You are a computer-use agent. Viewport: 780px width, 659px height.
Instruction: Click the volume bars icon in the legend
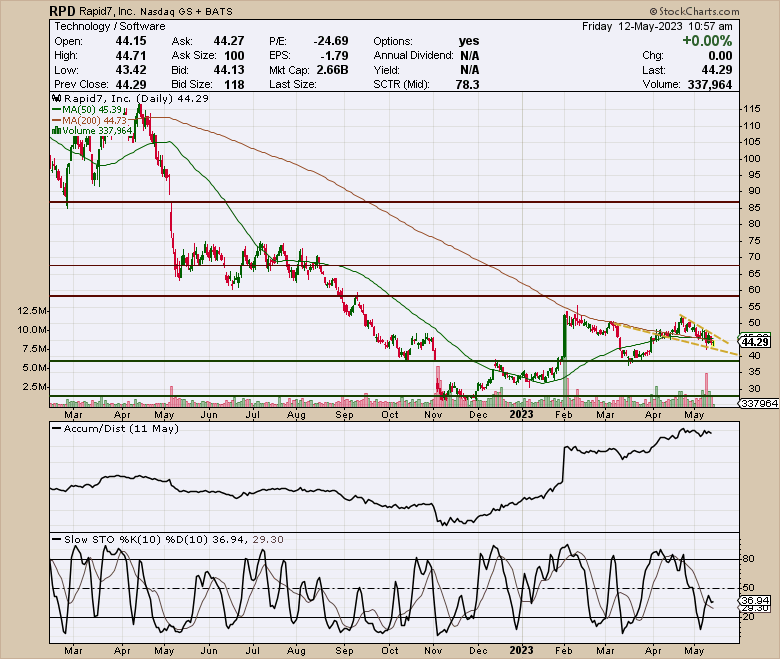(x=57, y=131)
